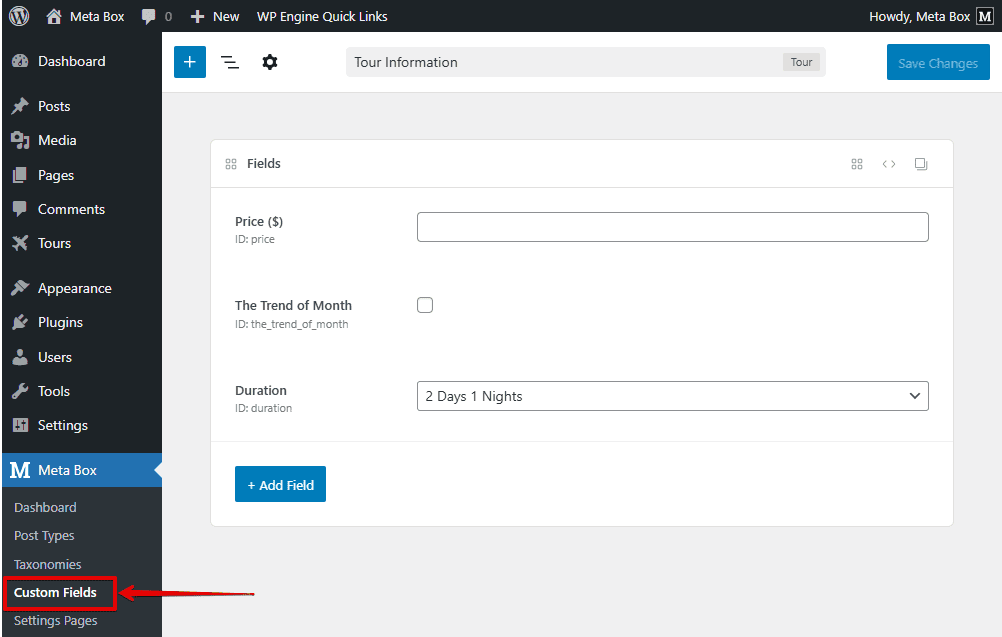
Task: Tick The Trend of Month checkbox
Action: pyautogui.click(x=425, y=305)
